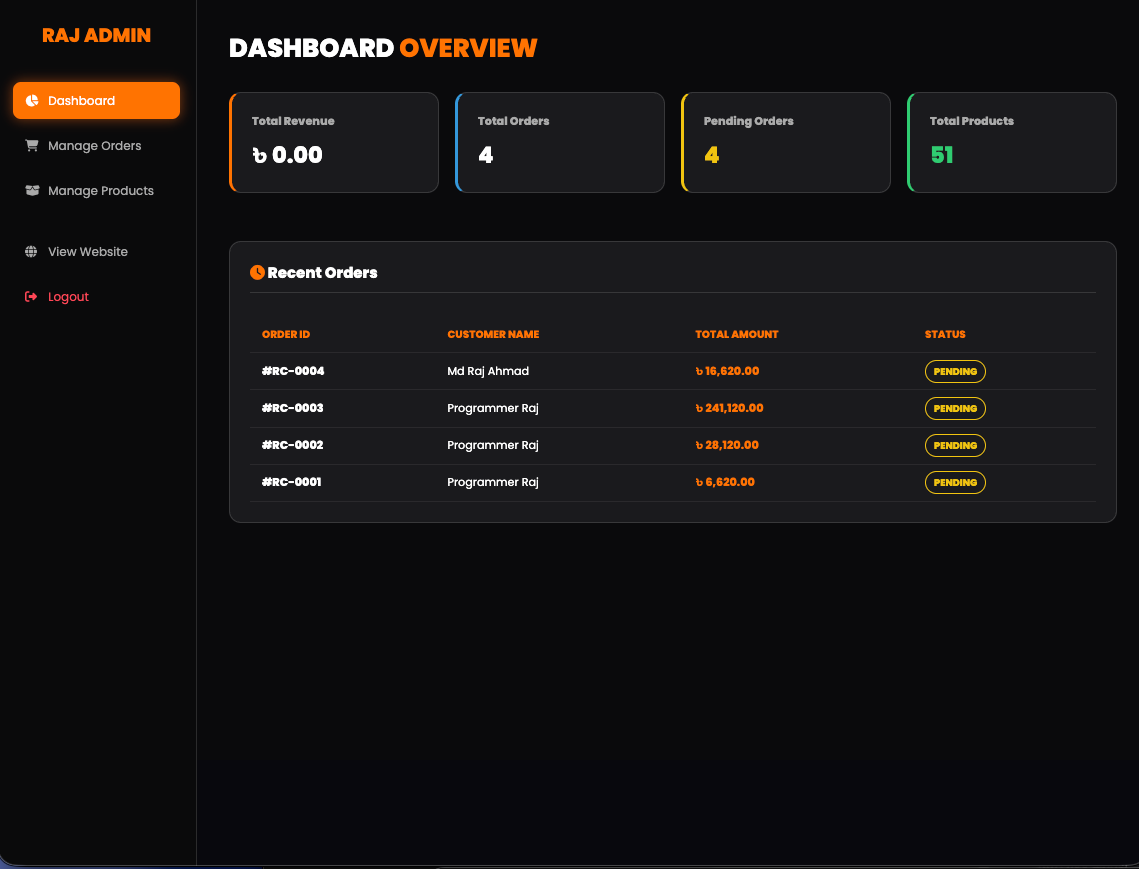Click the TOTAL AMOUNT column header
This screenshot has height=869, width=1139.
click(x=737, y=334)
